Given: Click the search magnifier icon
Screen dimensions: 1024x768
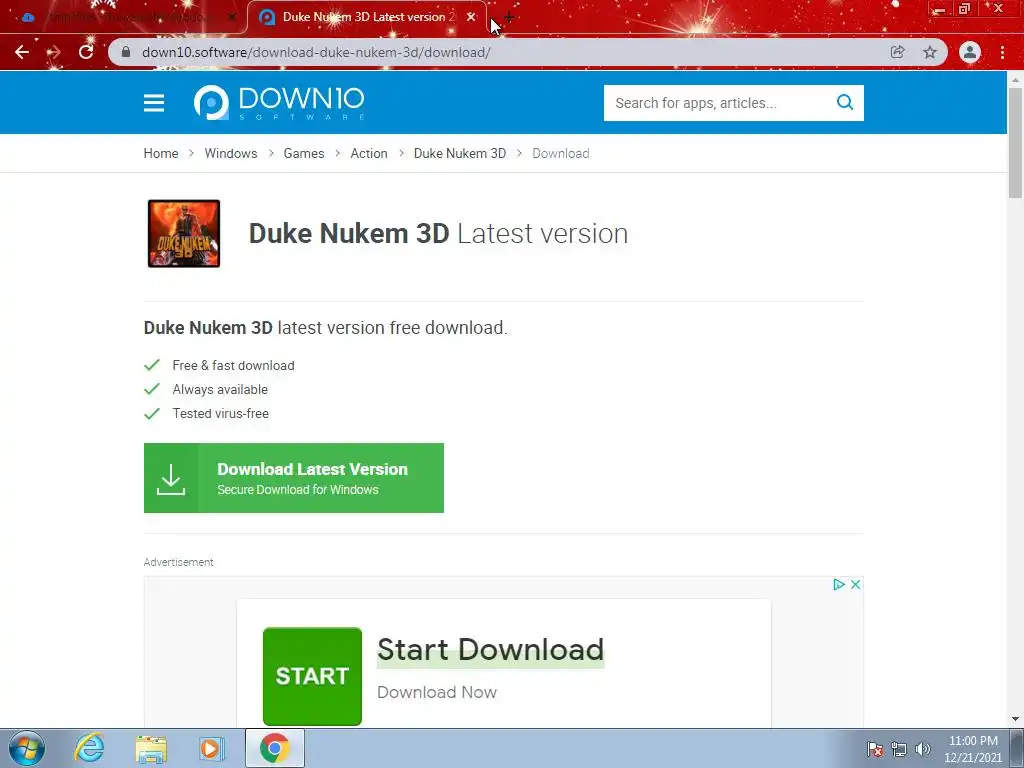Looking at the screenshot, I should tap(845, 103).
